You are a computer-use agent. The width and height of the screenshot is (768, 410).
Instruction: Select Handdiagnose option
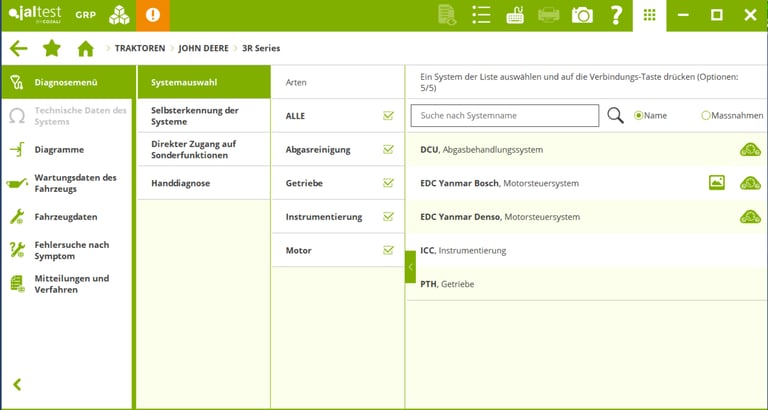(204, 183)
